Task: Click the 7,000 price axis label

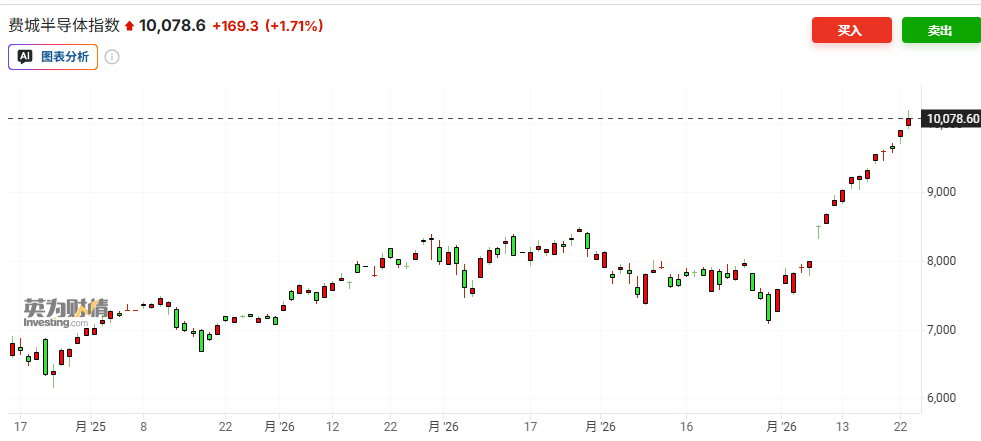Action: point(942,330)
